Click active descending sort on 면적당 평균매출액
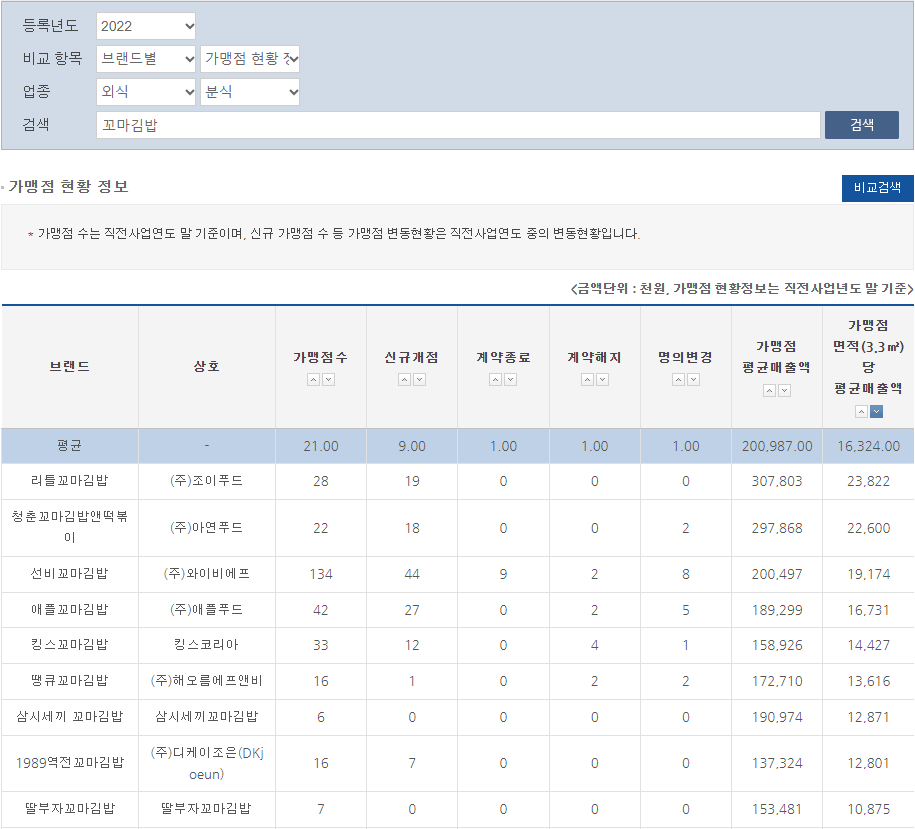Screen dimensions: 915x829 (x=876, y=412)
